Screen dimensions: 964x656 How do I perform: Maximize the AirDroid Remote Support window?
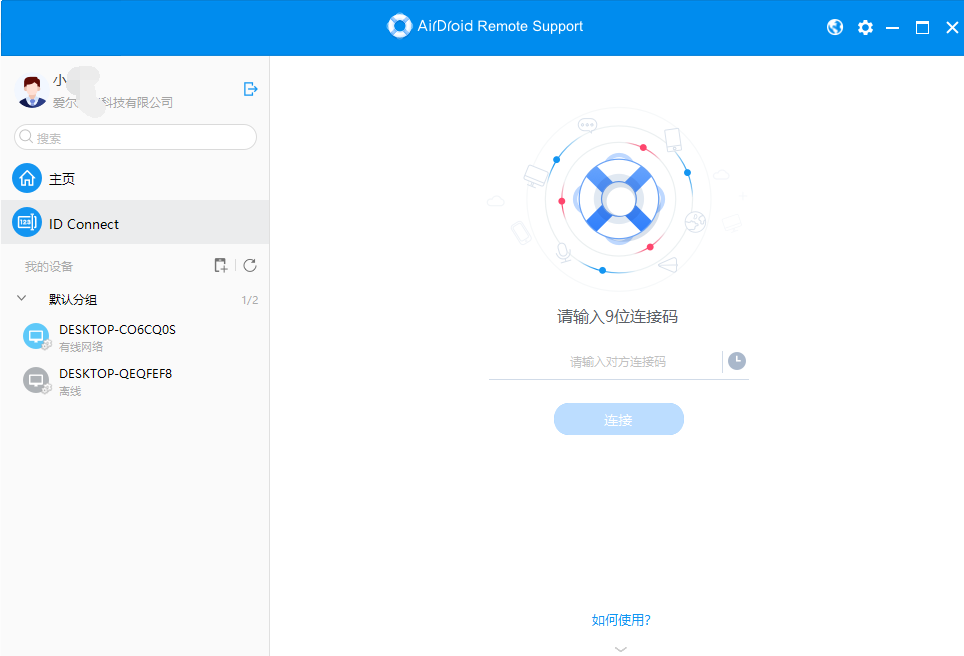[922, 28]
